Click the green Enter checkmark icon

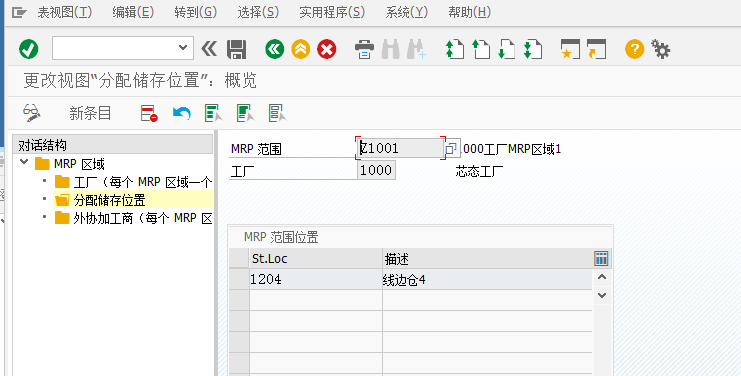tap(28, 49)
